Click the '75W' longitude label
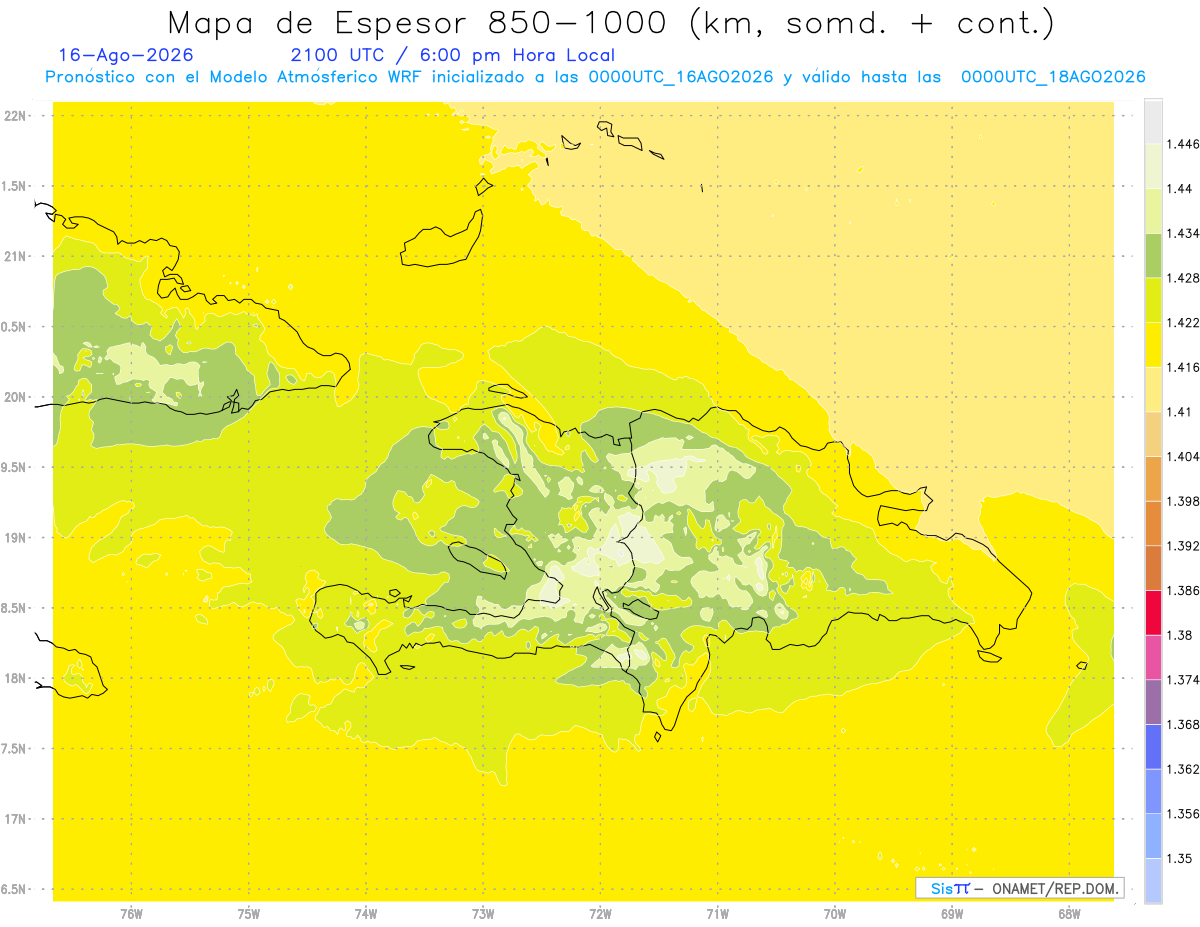 (248, 914)
